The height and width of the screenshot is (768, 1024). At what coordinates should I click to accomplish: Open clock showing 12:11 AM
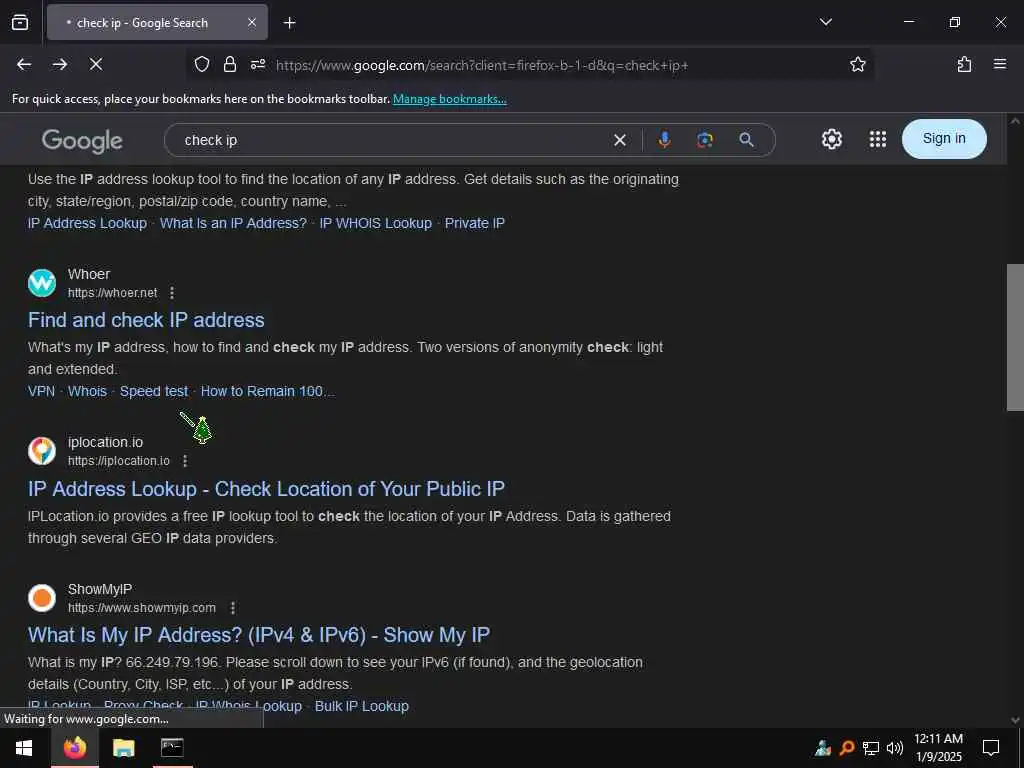(938, 748)
